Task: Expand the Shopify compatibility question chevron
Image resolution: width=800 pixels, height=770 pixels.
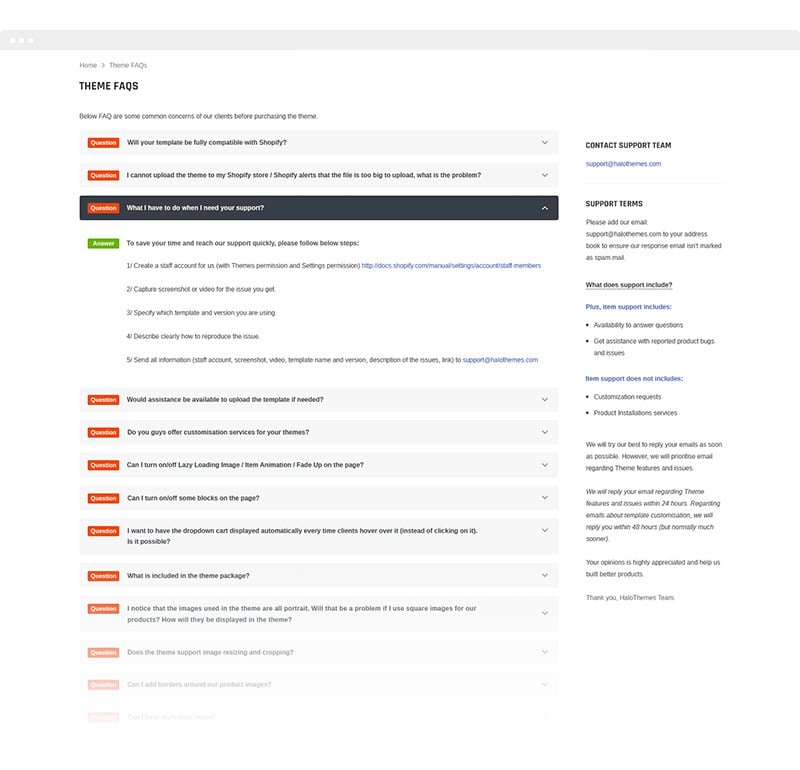Action: pos(544,143)
